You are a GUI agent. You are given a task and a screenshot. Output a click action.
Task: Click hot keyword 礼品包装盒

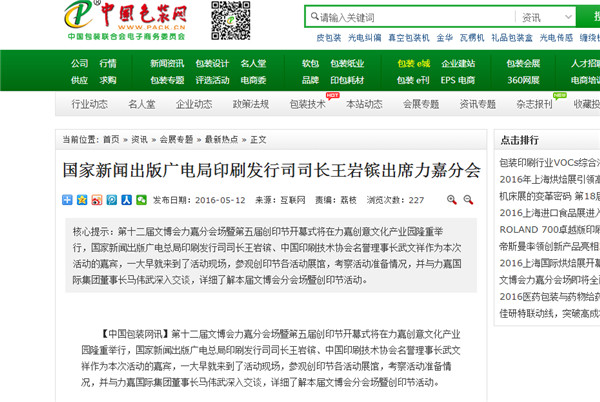tap(512, 37)
